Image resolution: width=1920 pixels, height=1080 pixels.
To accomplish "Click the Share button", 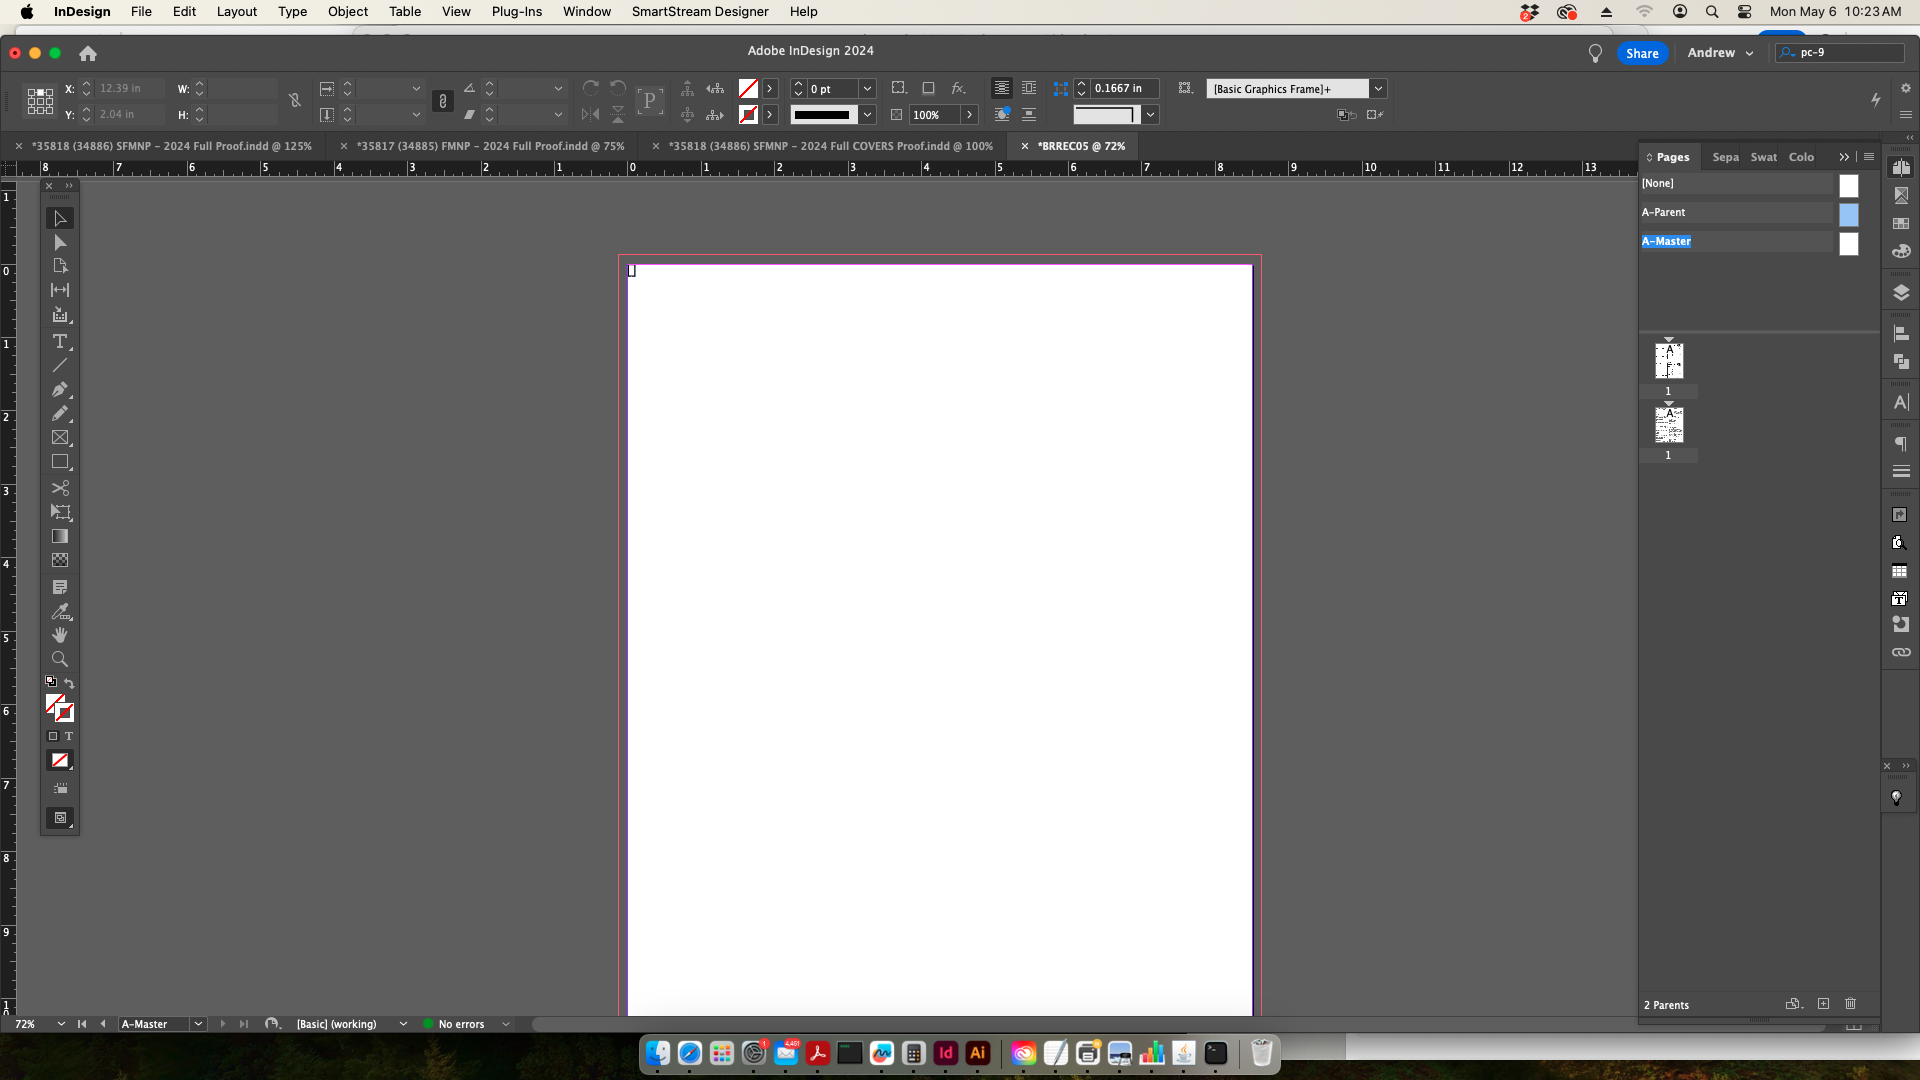I will 1641,53.
